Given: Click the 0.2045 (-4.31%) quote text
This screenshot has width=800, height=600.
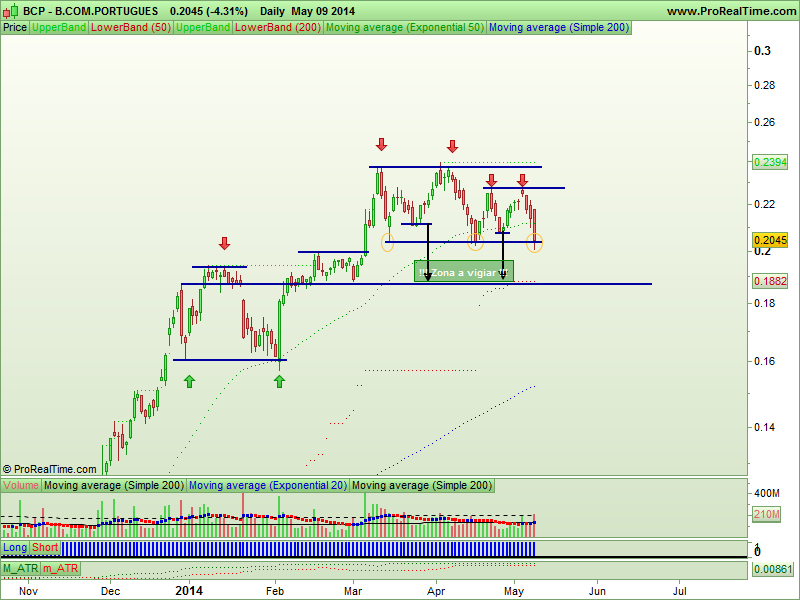Looking at the screenshot, I should [x=209, y=11].
